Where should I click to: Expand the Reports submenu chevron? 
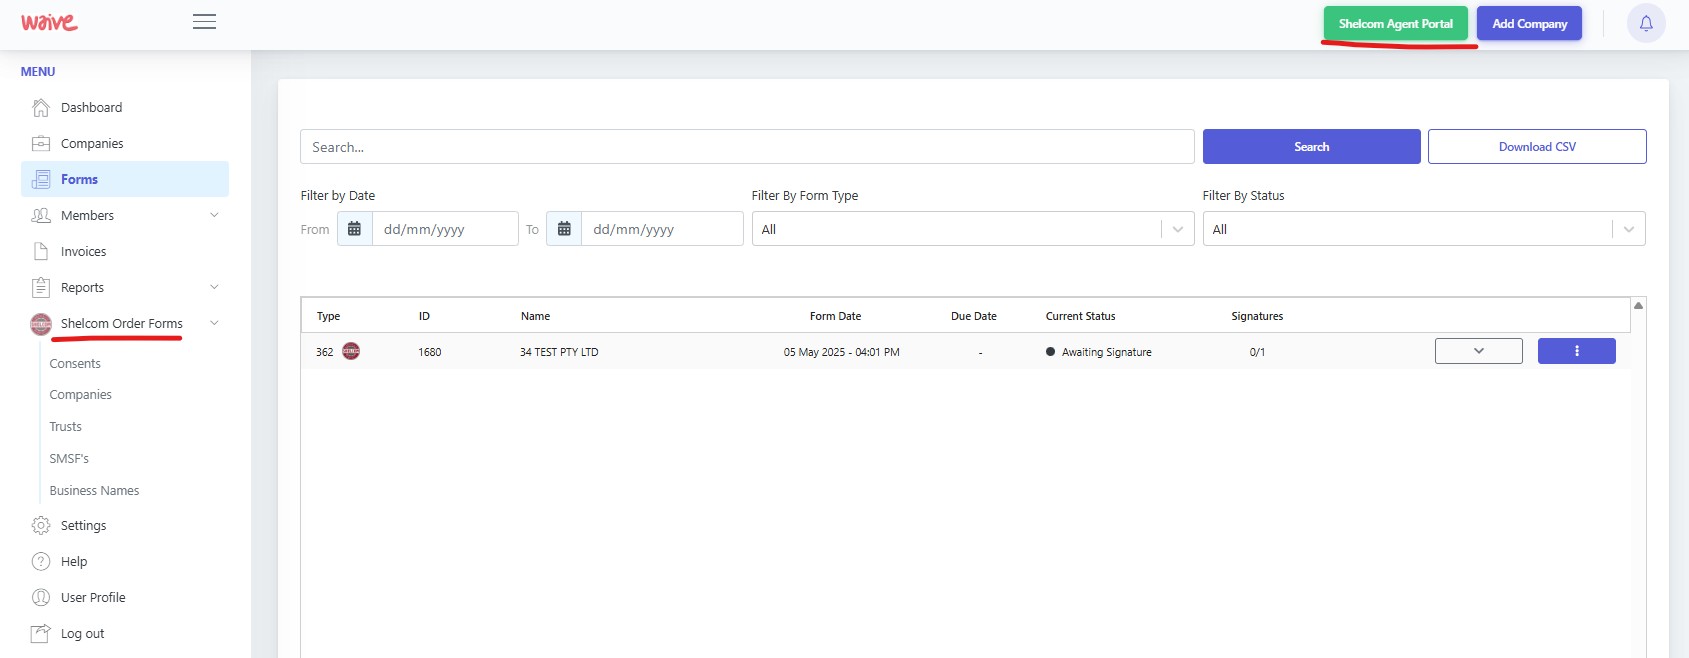point(214,287)
